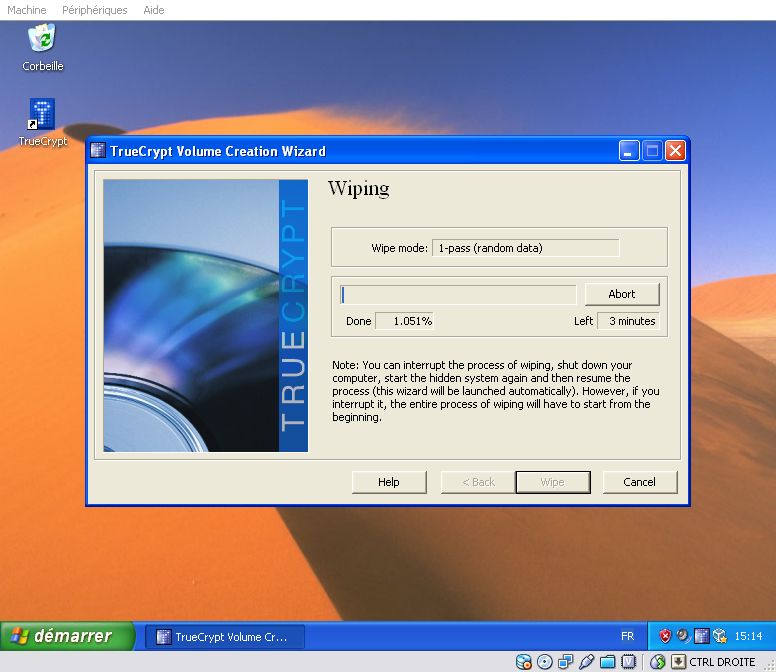Select the TrueCrypt Volume Cr… taskbar button
776x672 pixels.
[225, 636]
